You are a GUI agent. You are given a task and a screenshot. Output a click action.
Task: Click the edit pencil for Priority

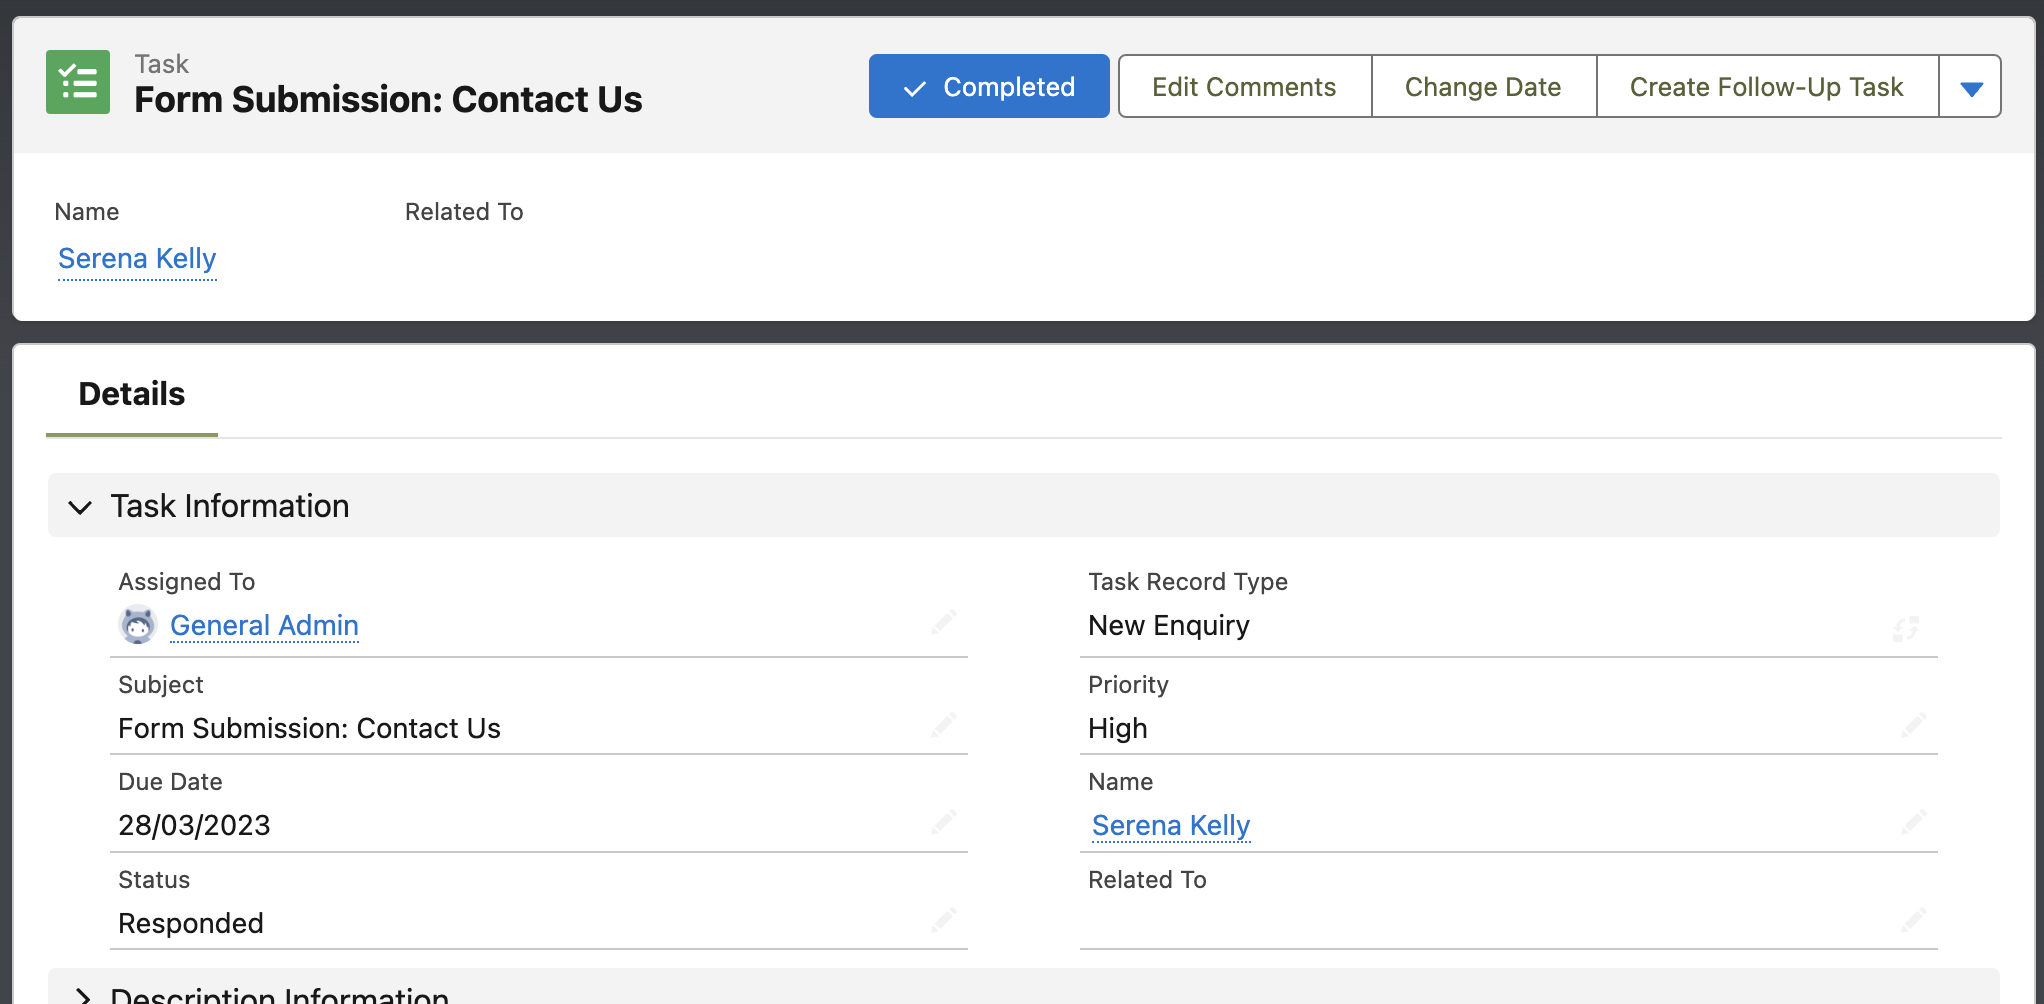[x=1913, y=725]
